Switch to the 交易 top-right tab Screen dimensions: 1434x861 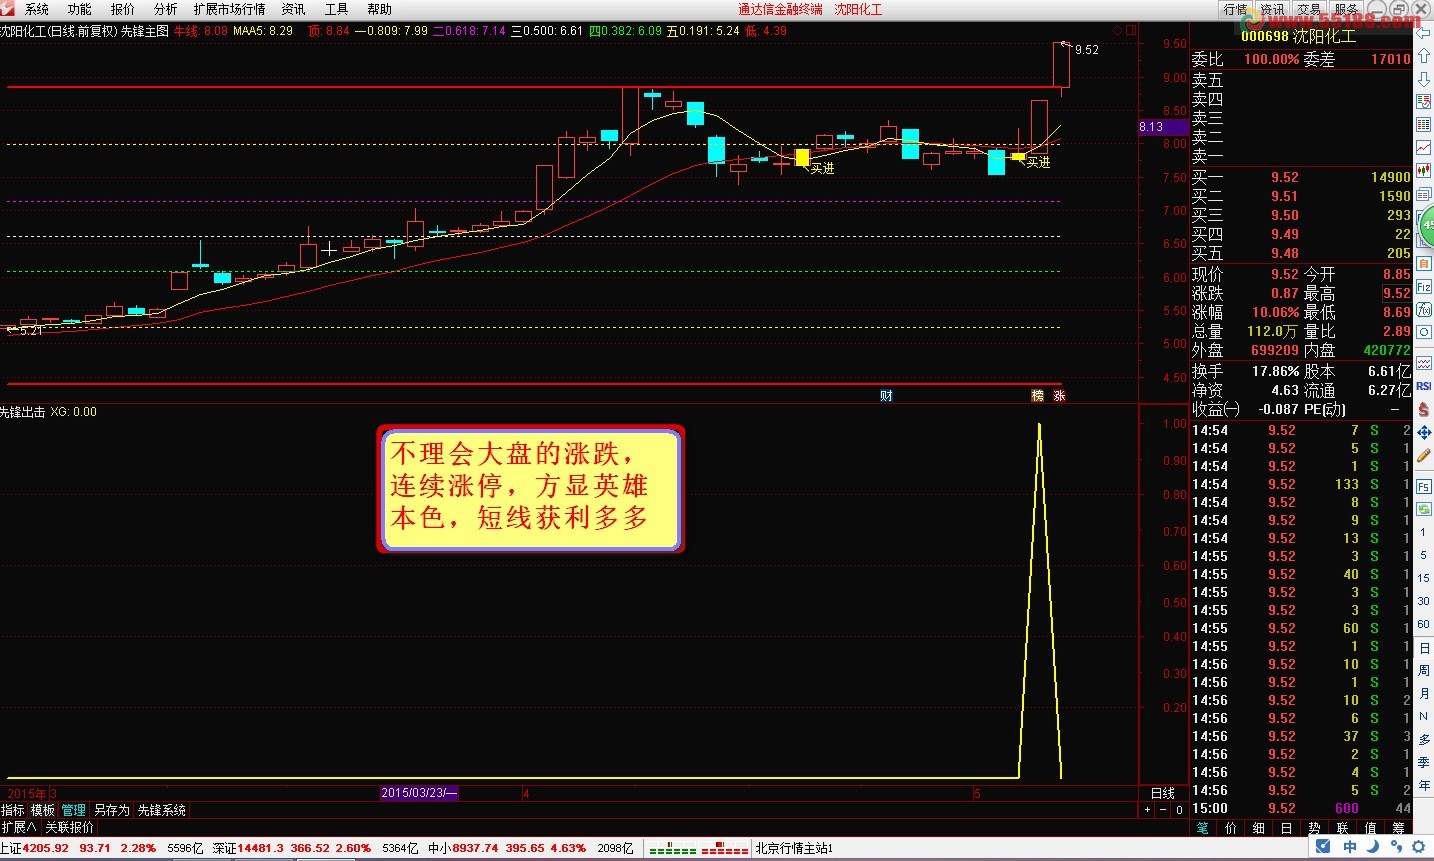1310,9
